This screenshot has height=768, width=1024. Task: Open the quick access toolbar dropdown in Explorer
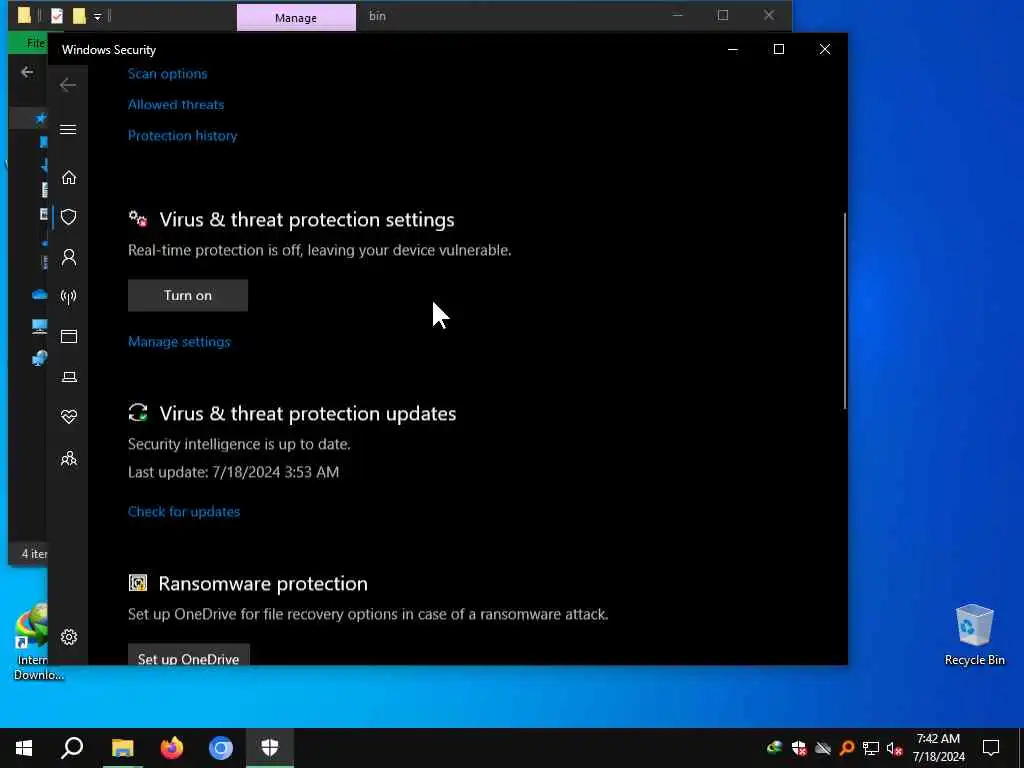97,16
